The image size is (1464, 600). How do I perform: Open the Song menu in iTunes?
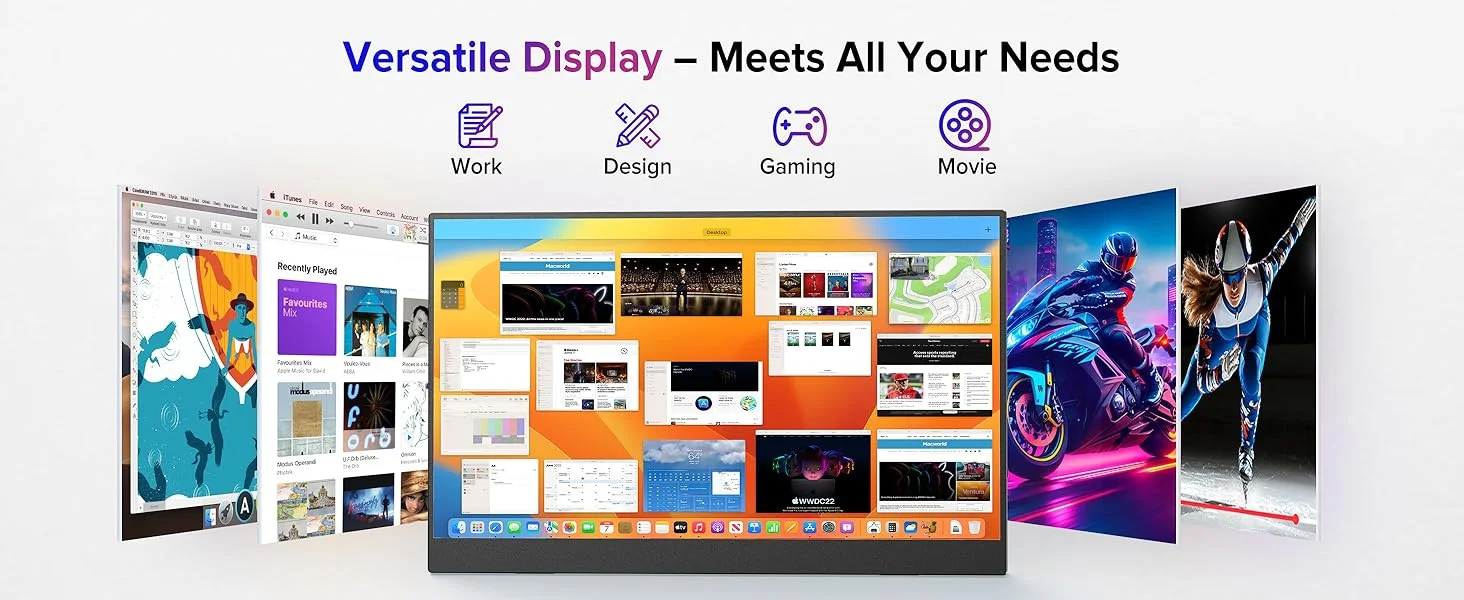[347, 207]
